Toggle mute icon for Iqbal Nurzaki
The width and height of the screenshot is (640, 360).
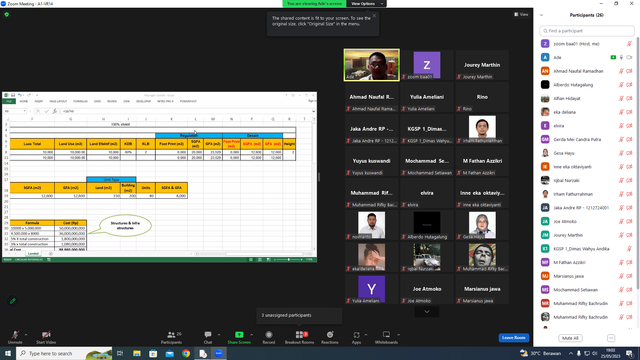click(621, 180)
